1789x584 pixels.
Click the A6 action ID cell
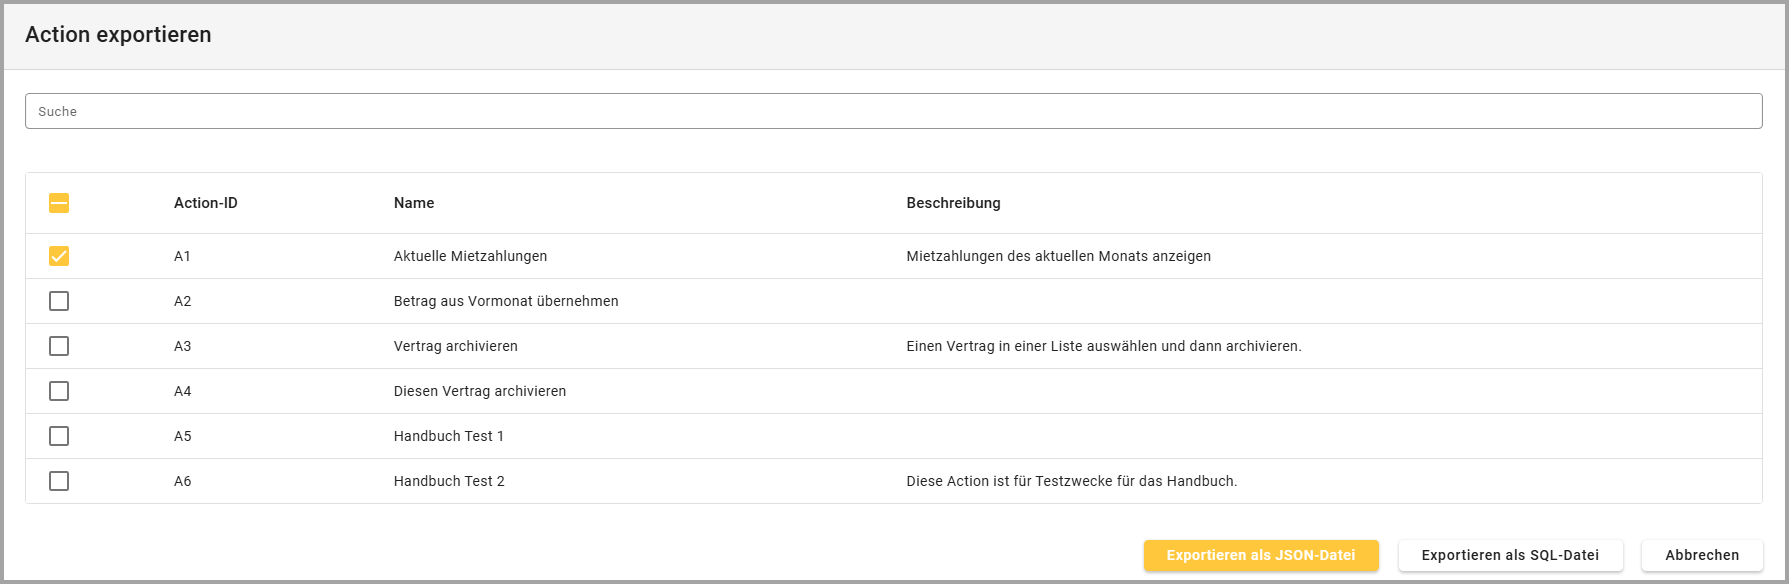[182, 481]
